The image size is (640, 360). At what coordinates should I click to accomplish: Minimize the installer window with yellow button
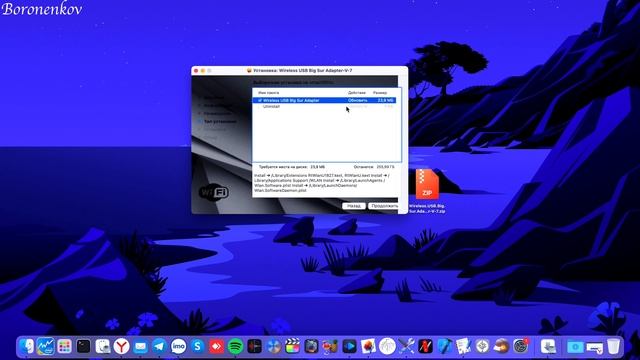(x=202, y=71)
